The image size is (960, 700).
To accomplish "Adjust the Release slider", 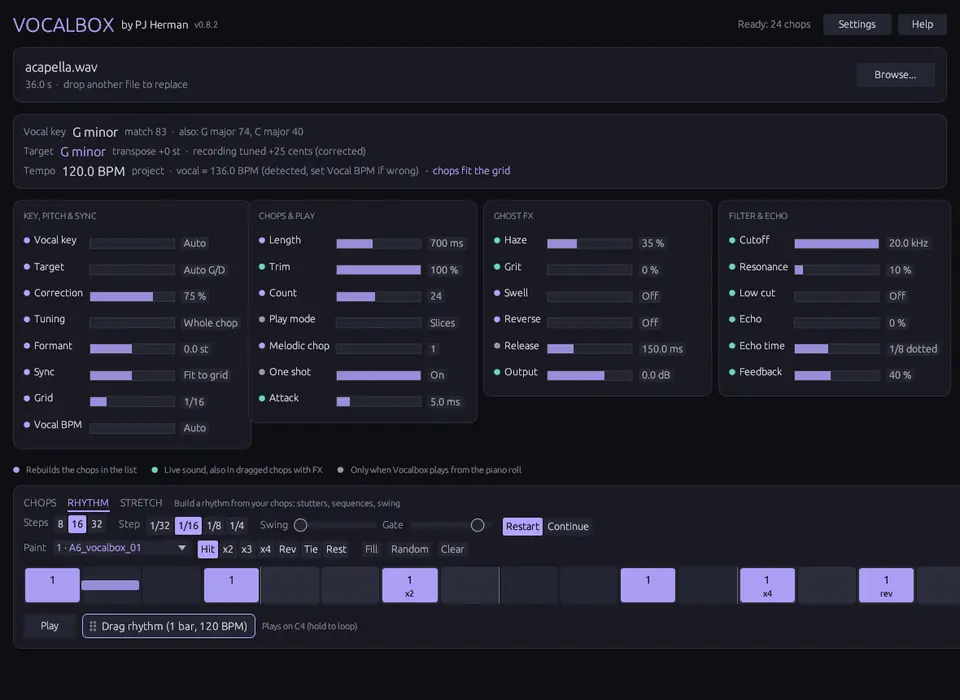I will (590, 349).
